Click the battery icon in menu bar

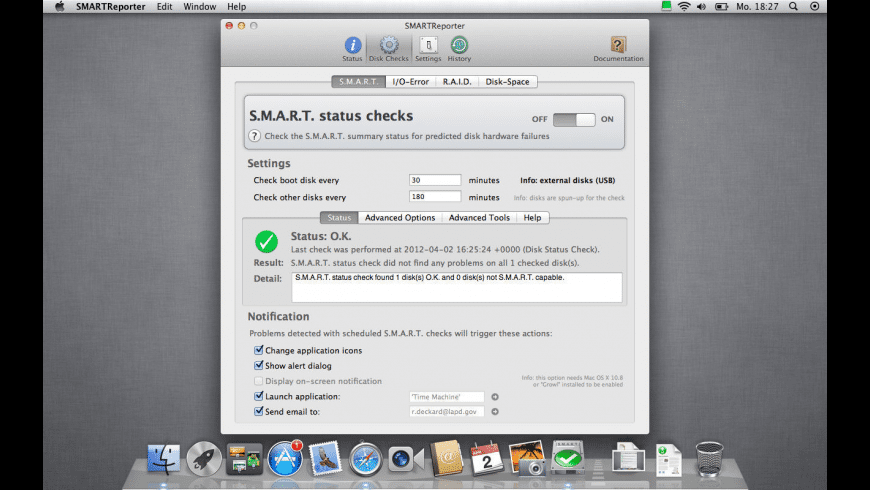click(721, 7)
